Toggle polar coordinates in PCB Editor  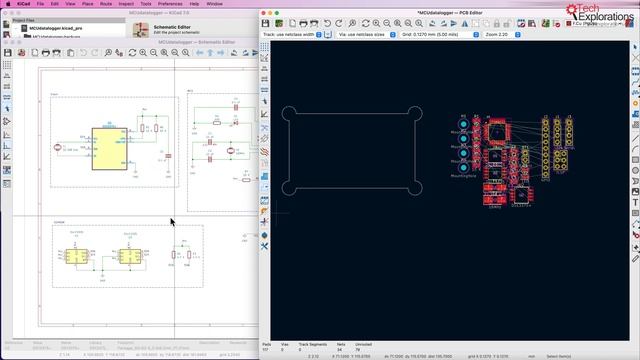(x=264, y=58)
